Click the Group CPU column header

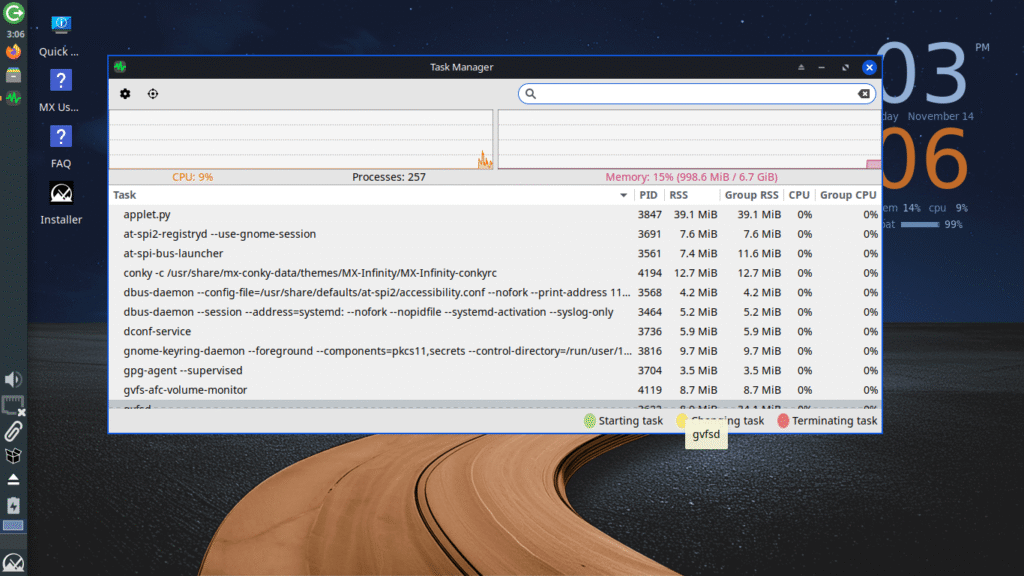tap(847, 195)
